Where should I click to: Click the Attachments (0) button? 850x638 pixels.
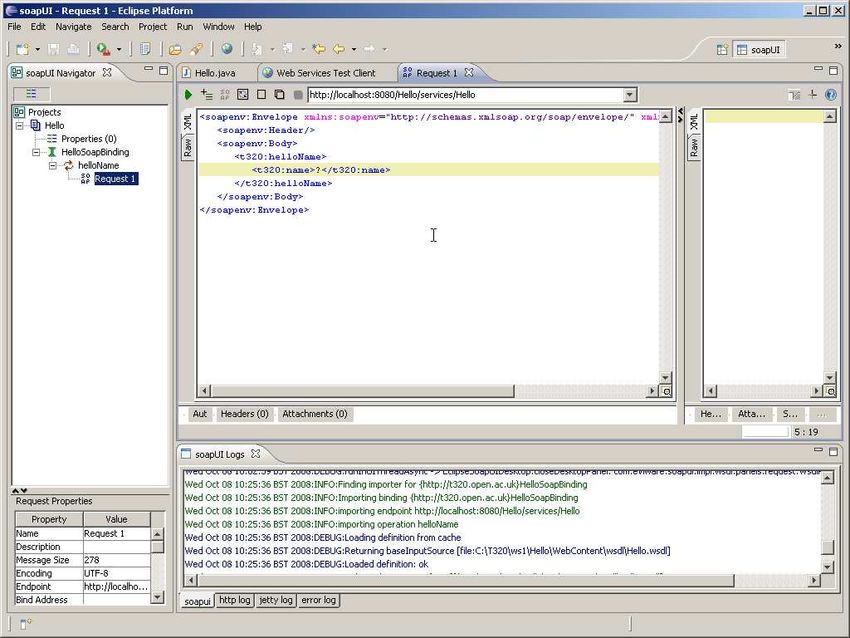[x=314, y=414]
